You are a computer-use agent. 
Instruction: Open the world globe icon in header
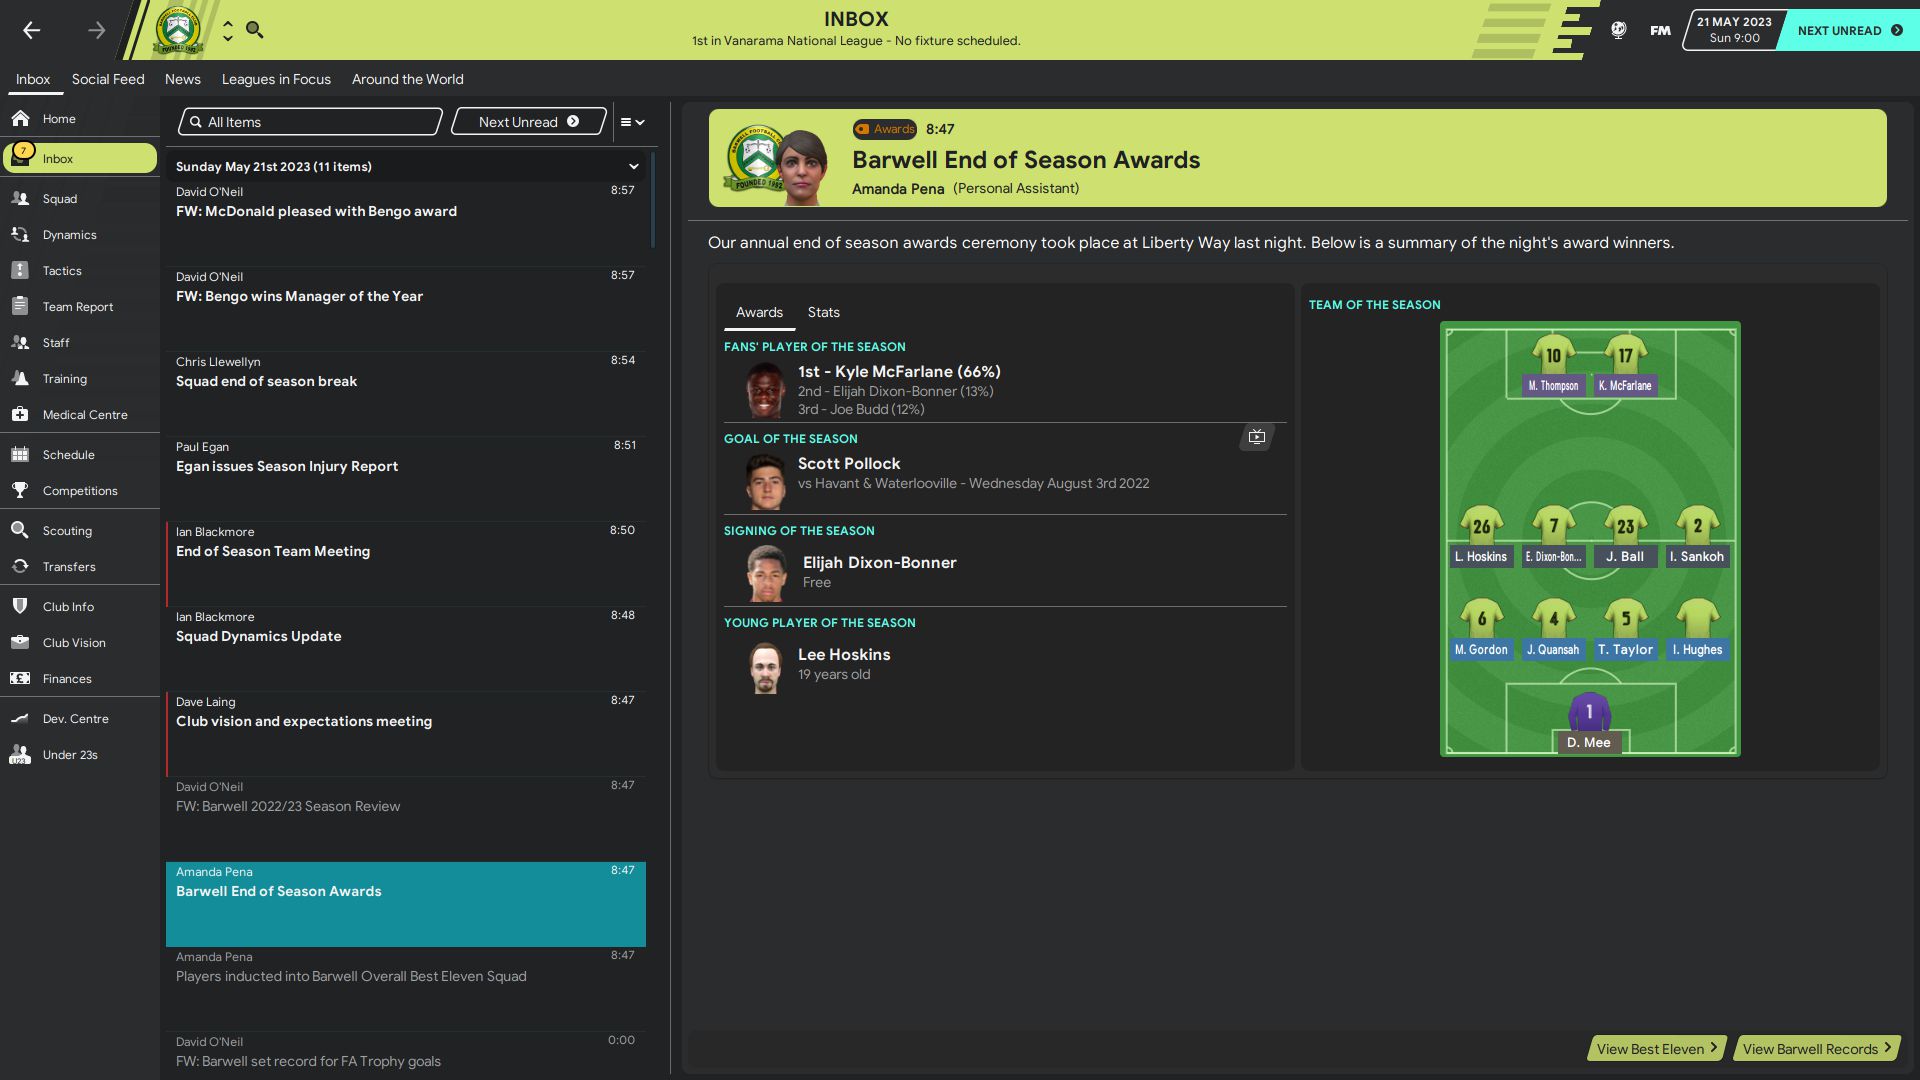click(1618, 30)
